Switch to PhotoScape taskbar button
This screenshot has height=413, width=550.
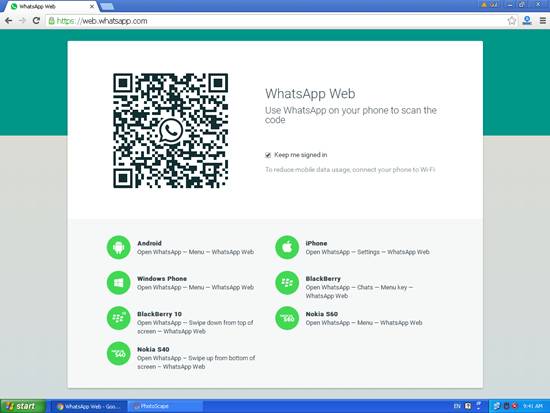(165, 406)
